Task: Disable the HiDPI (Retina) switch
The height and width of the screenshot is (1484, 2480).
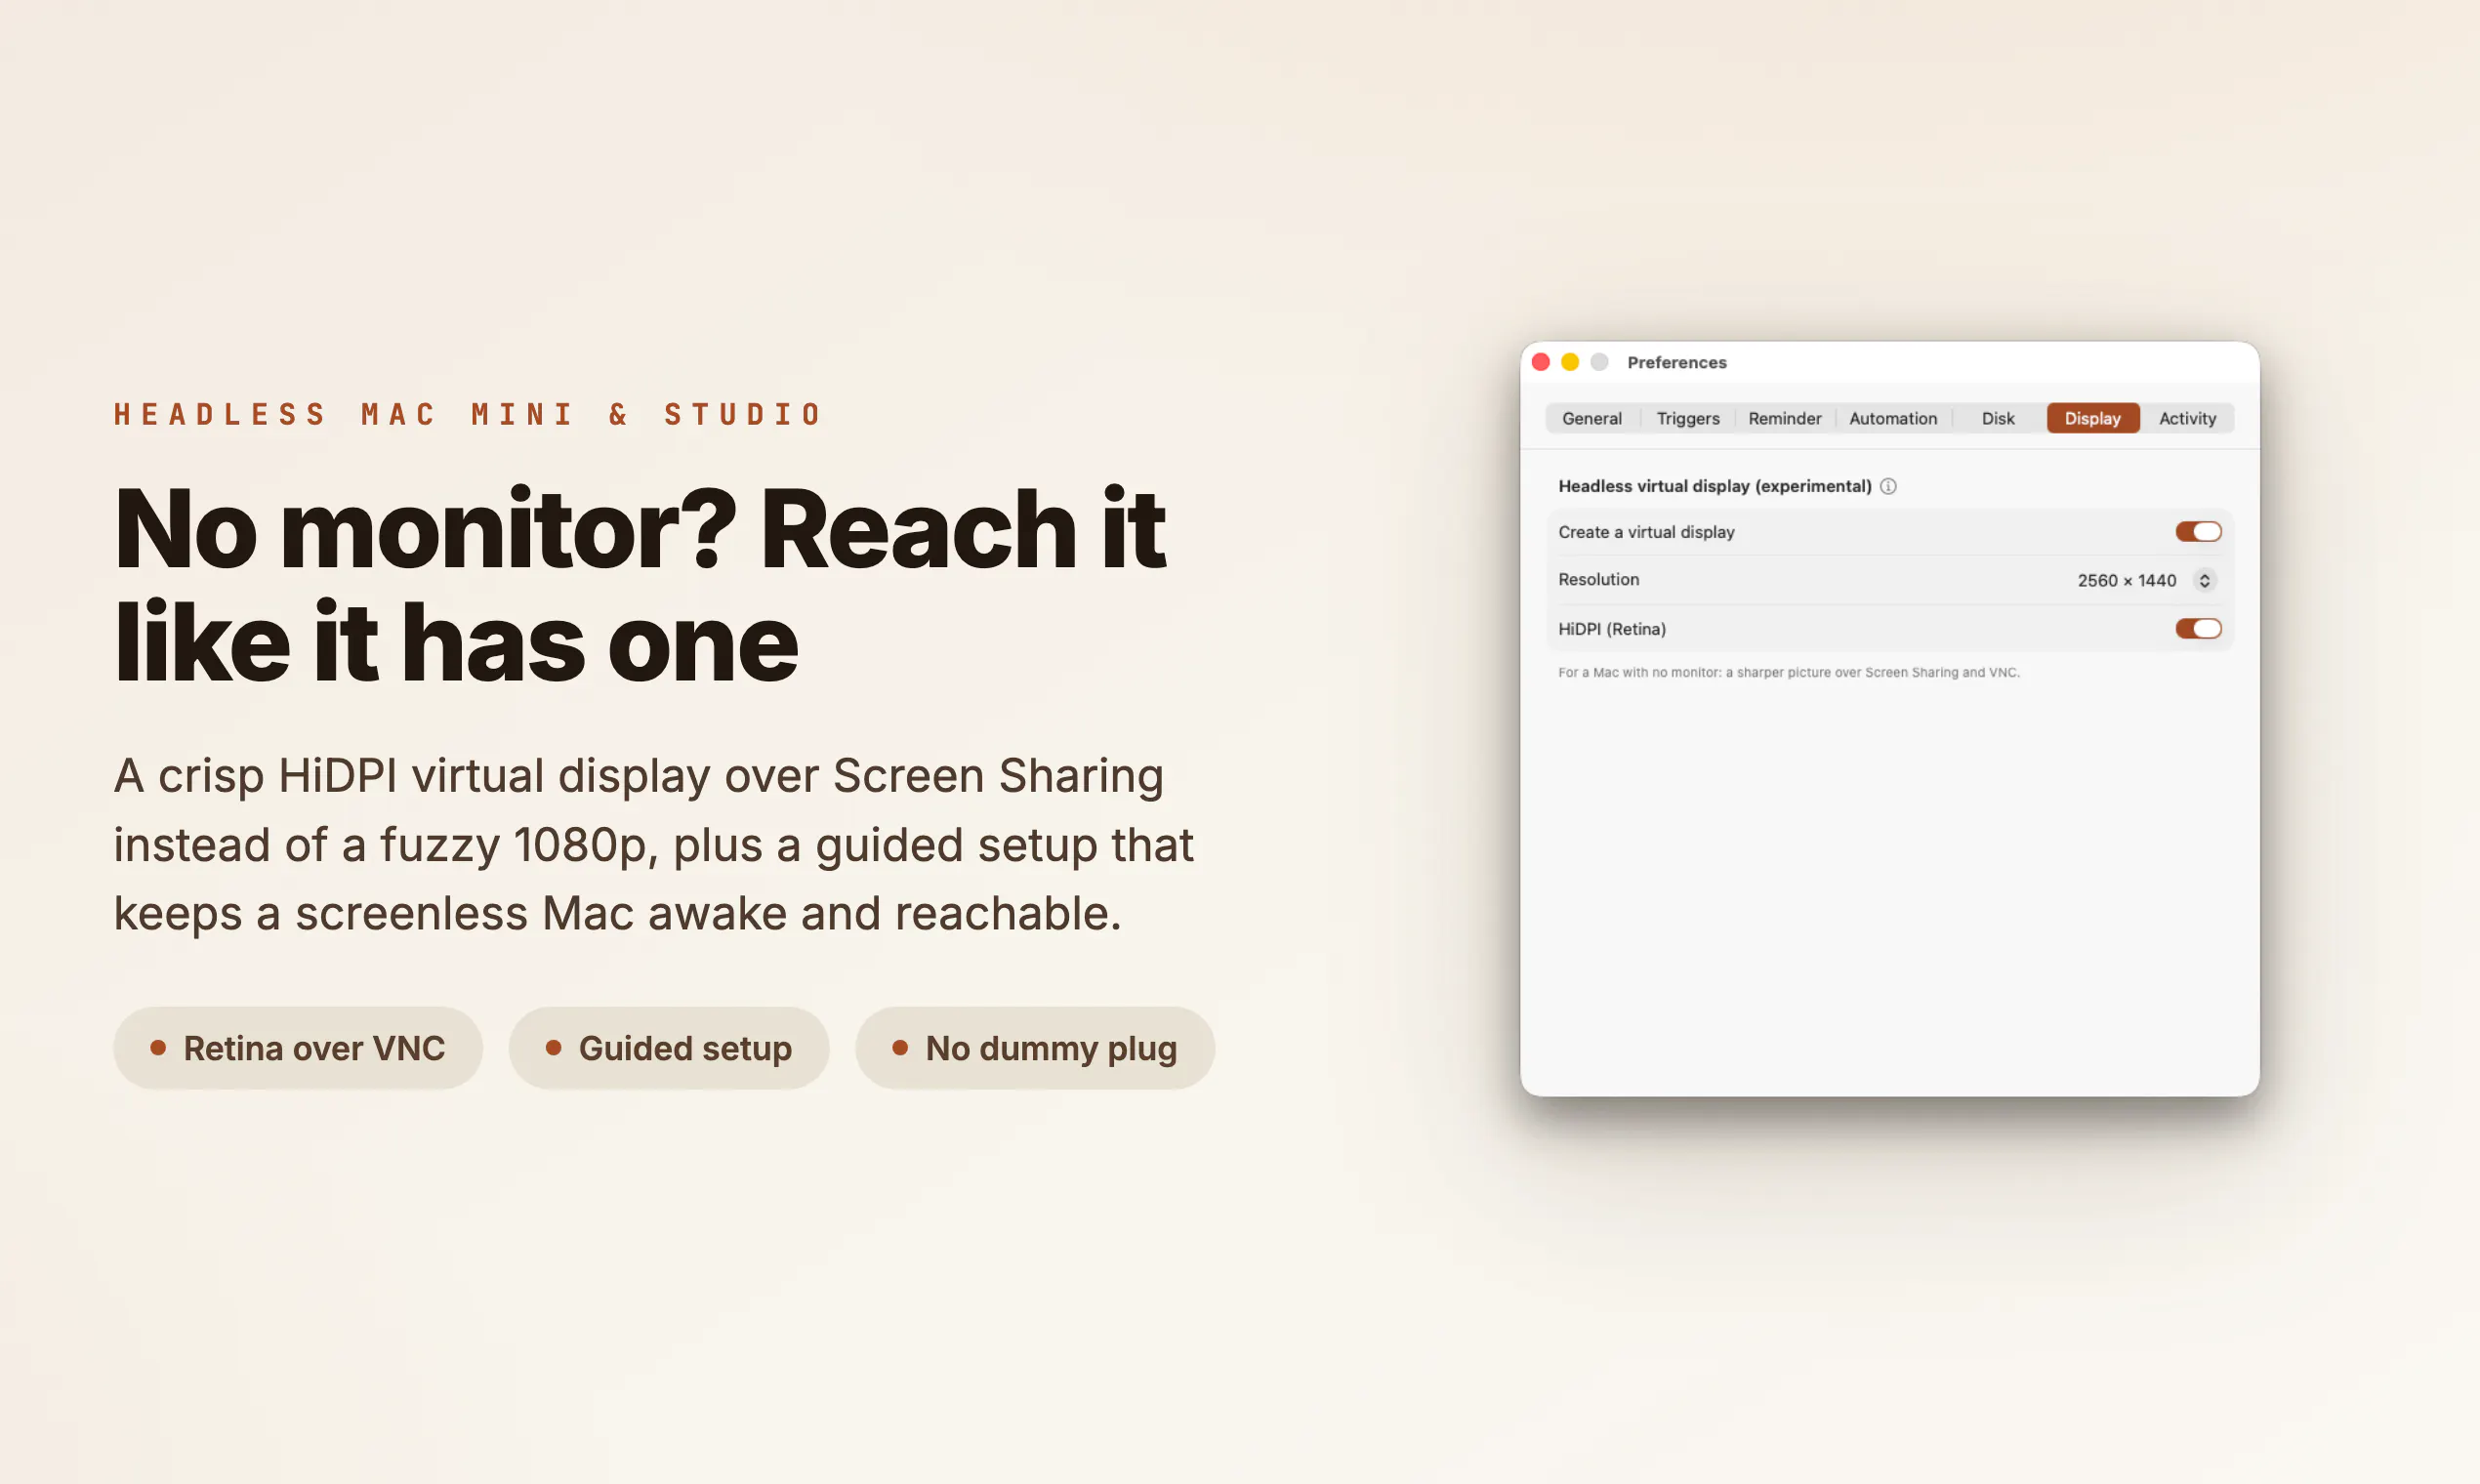Action: 2198,628
